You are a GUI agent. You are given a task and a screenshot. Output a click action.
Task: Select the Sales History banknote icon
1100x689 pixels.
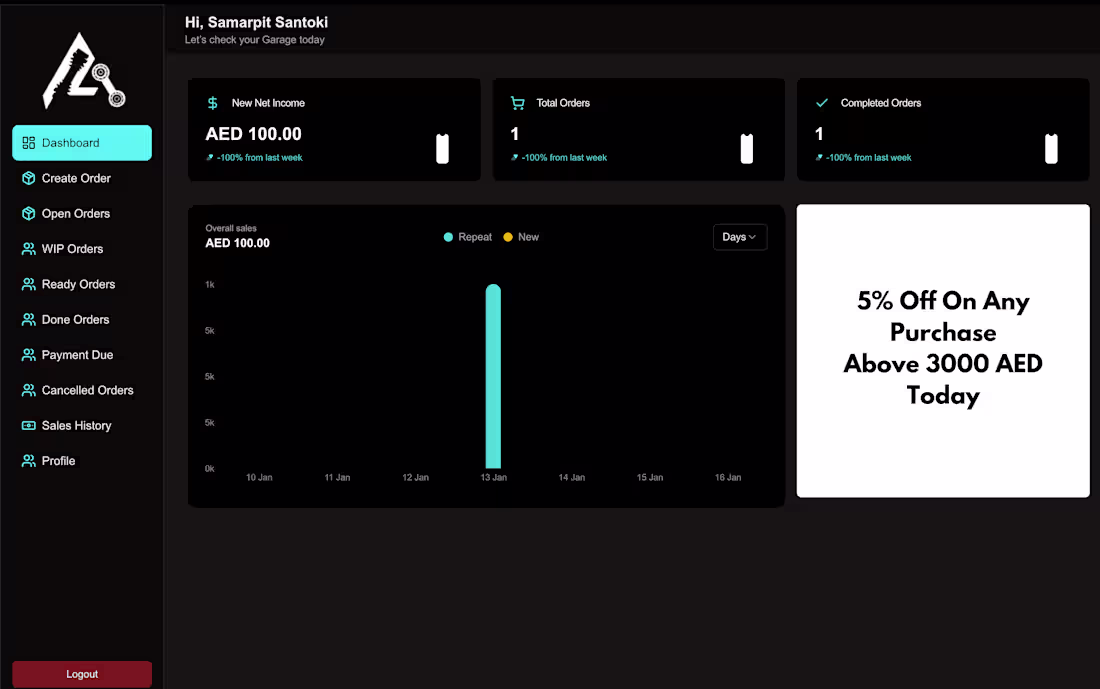point(27,425)
